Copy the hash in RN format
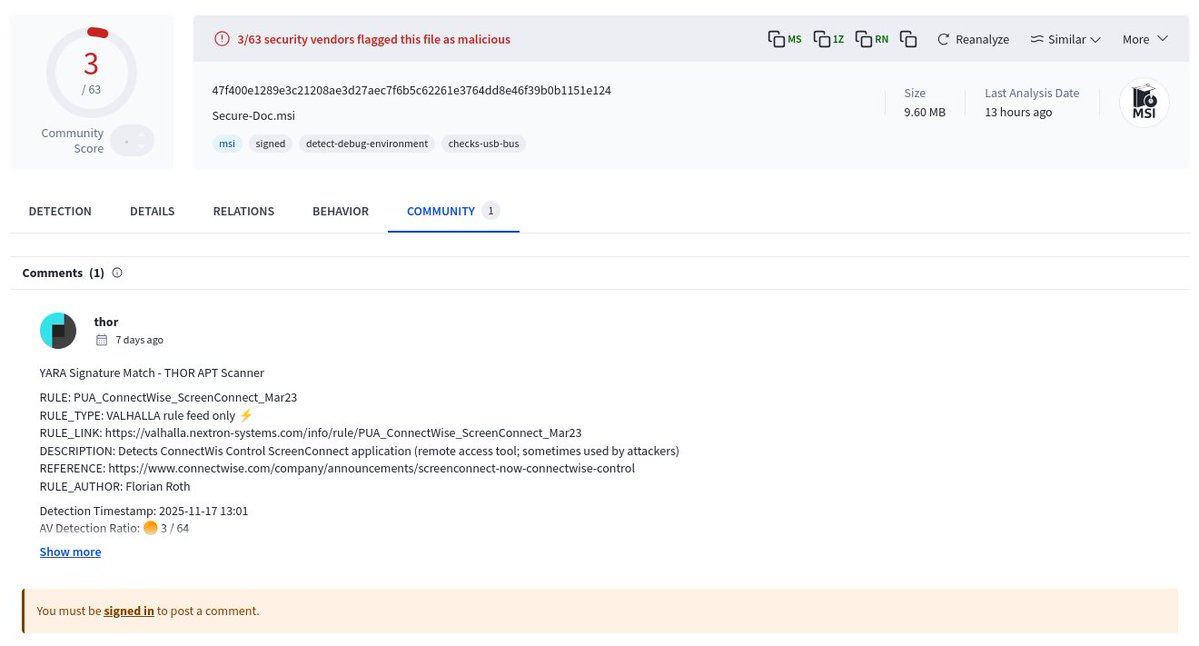This screenshot has width=1199, height=646. point(868,37)
